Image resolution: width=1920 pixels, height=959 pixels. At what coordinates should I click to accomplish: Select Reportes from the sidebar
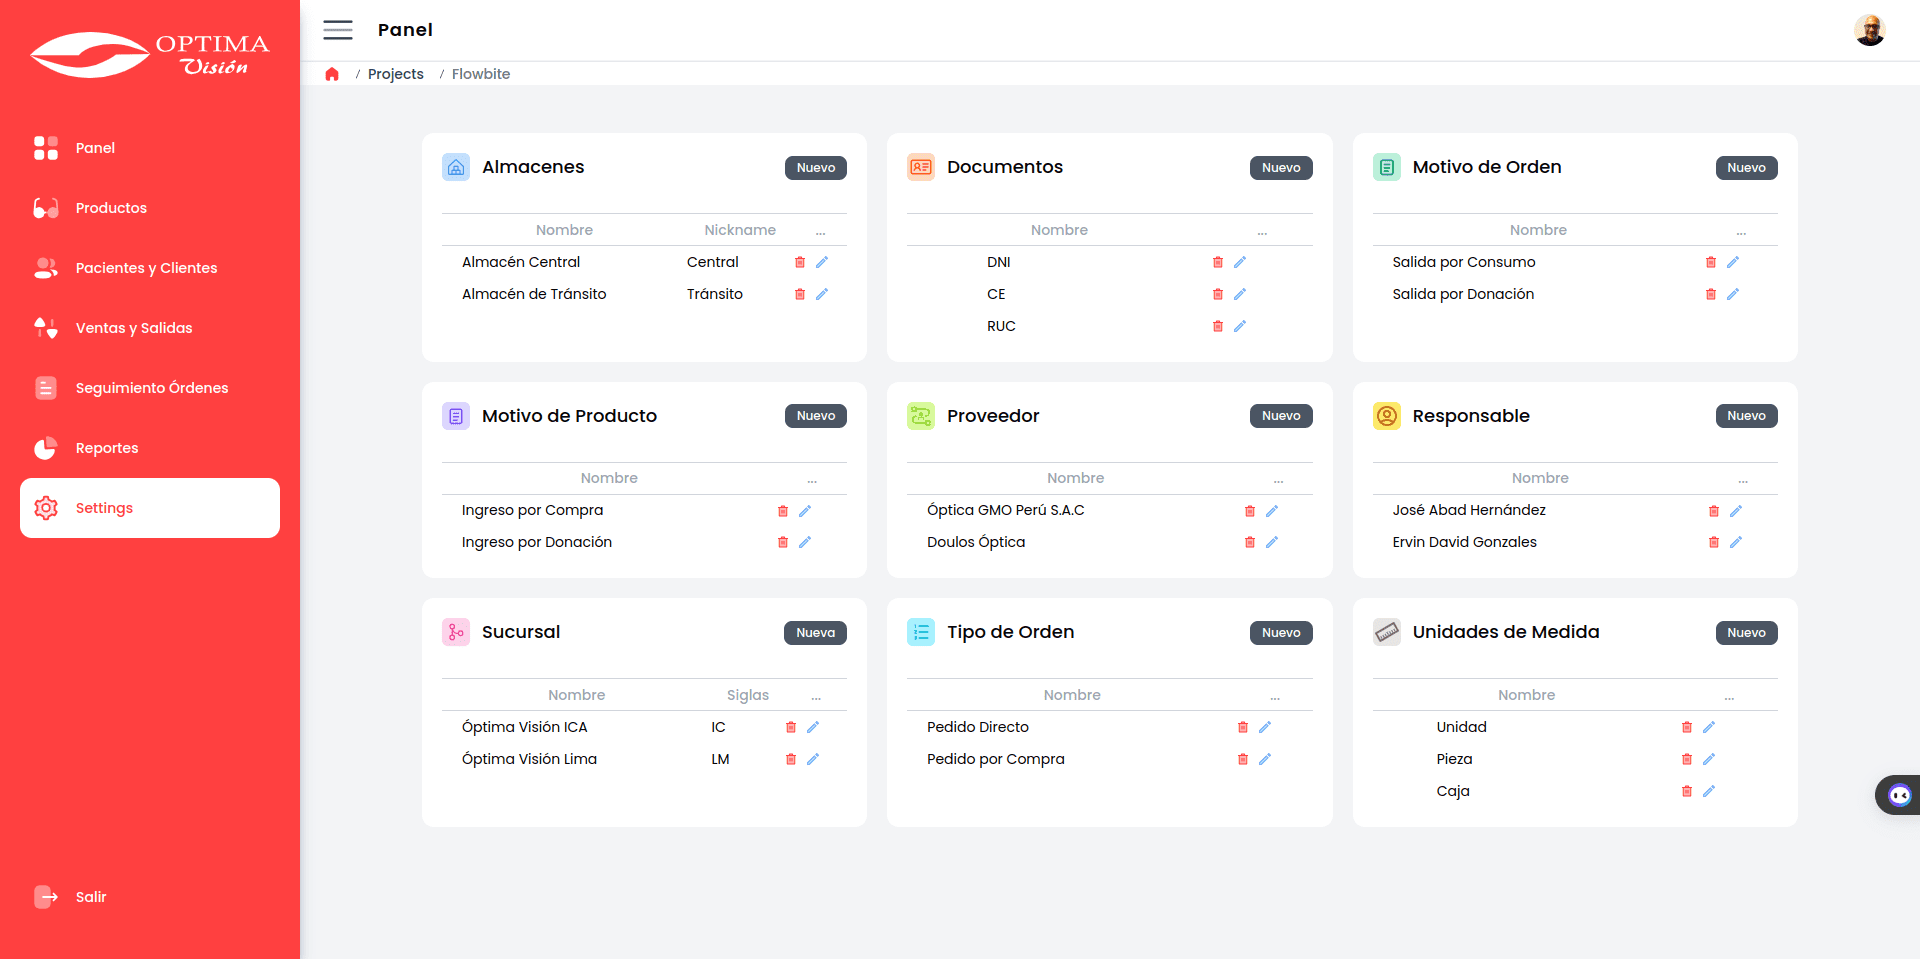(x=107, y=448)
